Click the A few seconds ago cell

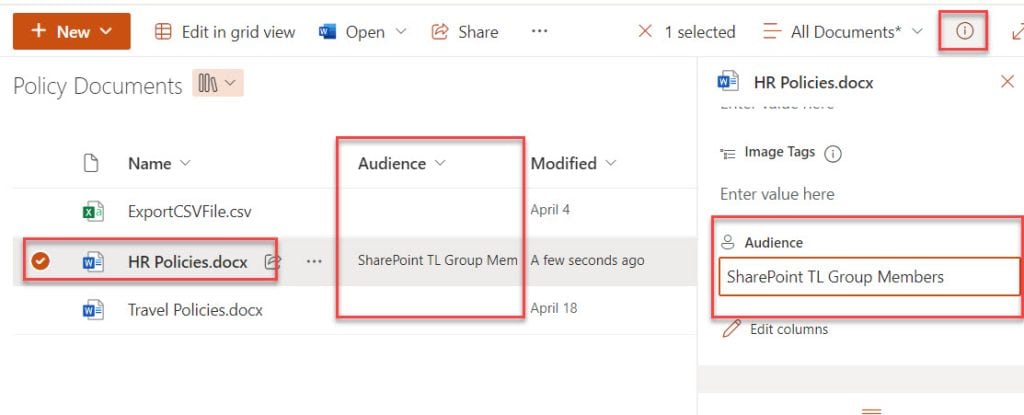(587, 260)
